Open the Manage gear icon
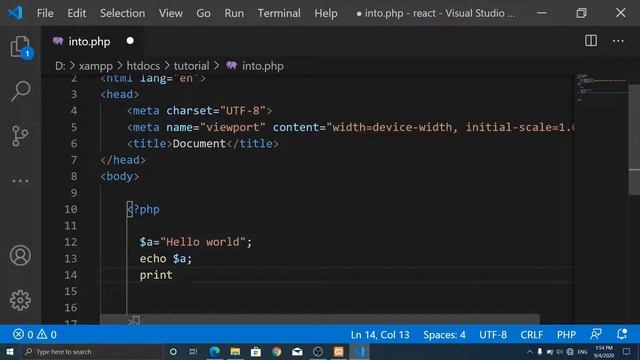This screenshot has width=640, height=360. pyautogui.click(x=20, y=300)
